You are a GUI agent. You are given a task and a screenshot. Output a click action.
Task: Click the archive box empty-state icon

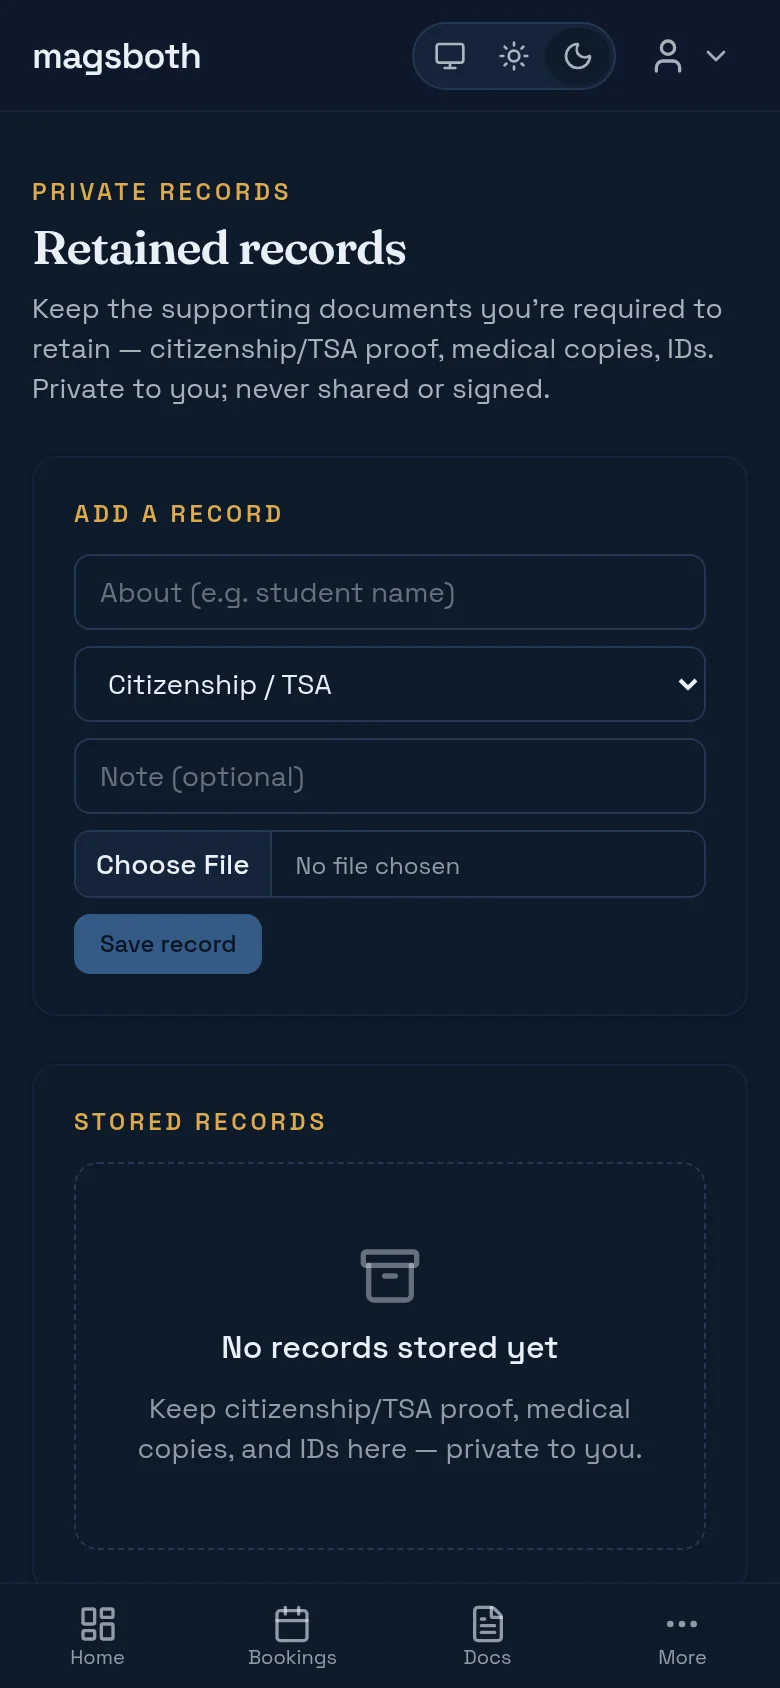click(390, 1276)
